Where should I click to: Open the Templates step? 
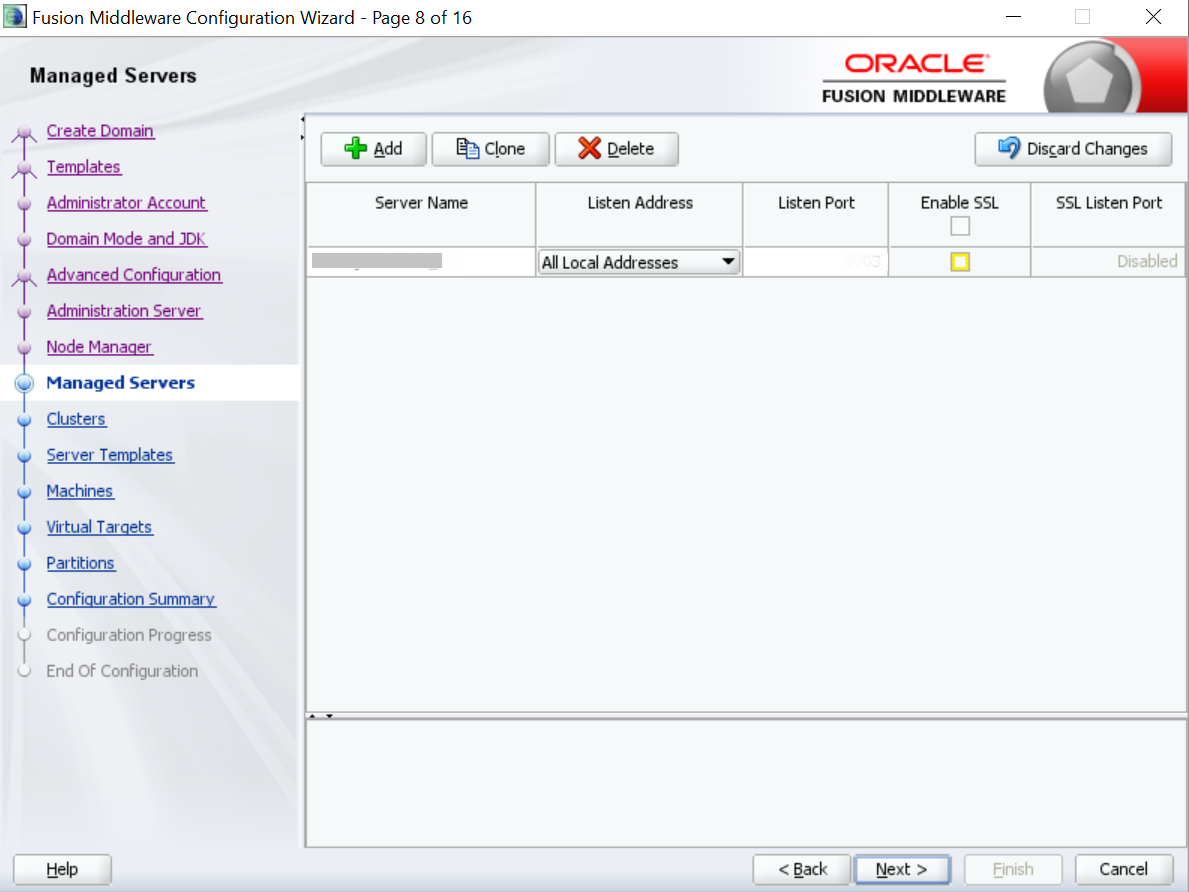click(83, 167)
